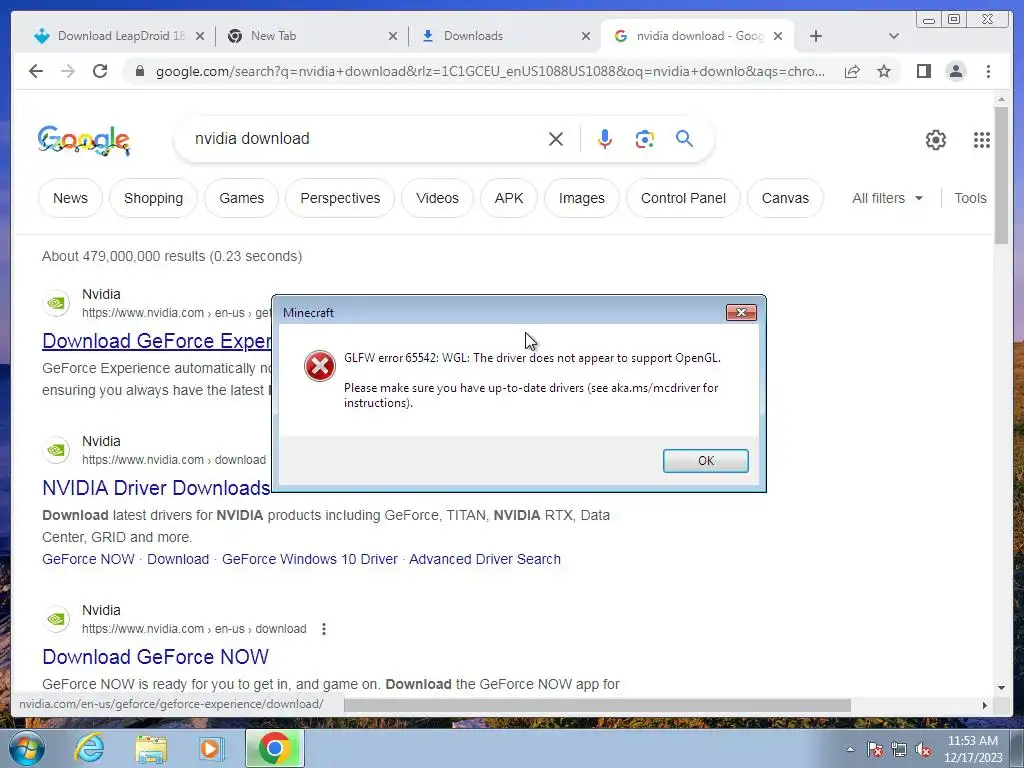Click the vertical scrollbar thumb
The image size is (1024, 768).
coord(1001,175)
